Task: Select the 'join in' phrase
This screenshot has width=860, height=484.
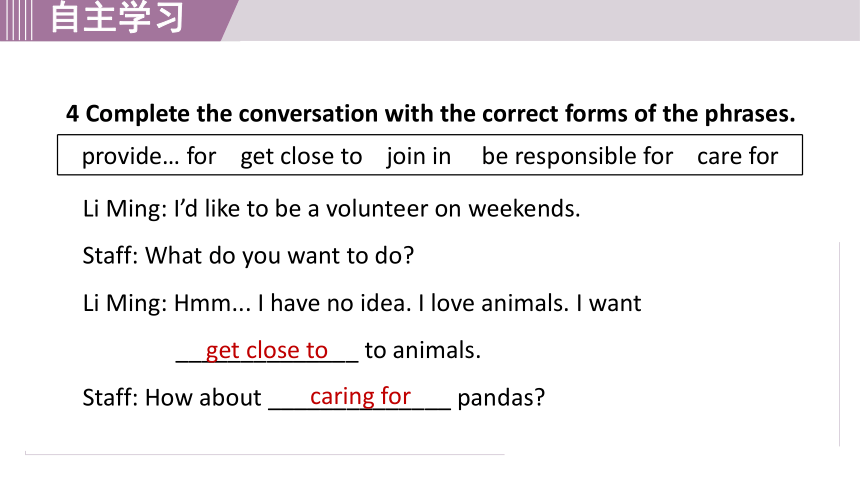Action: (x=418, y=156)
